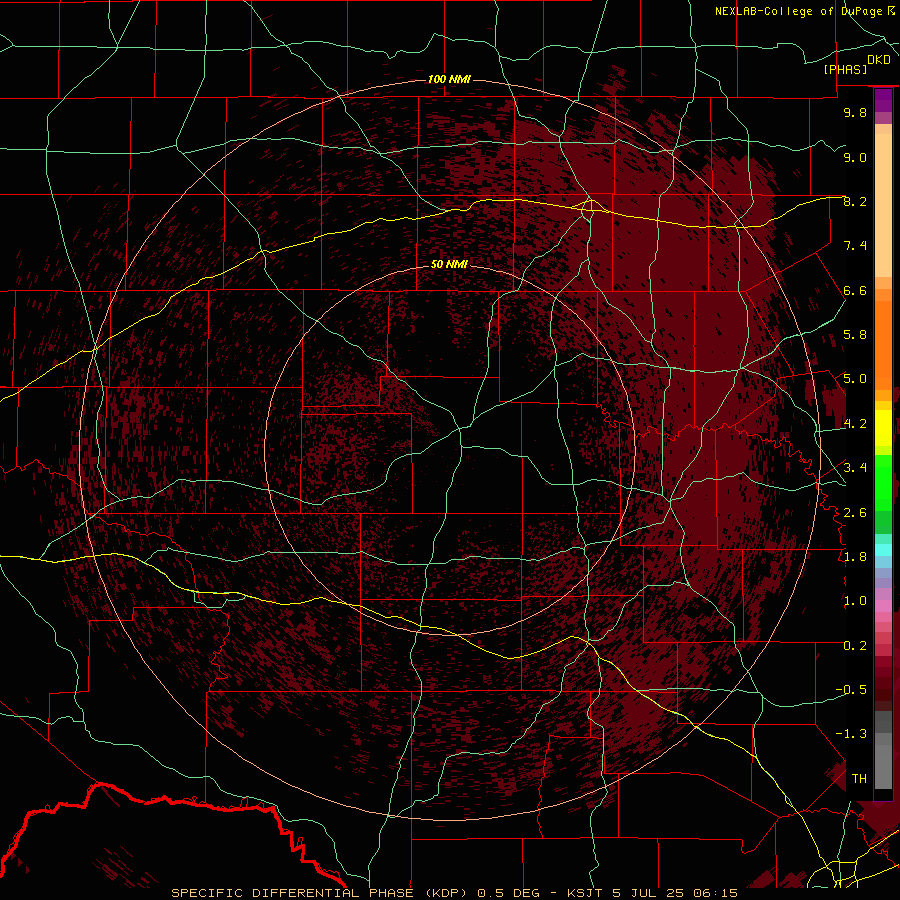The image size is (900, 900).
Task: Click the 50 NMI range ring label
Action: (449, 264)
